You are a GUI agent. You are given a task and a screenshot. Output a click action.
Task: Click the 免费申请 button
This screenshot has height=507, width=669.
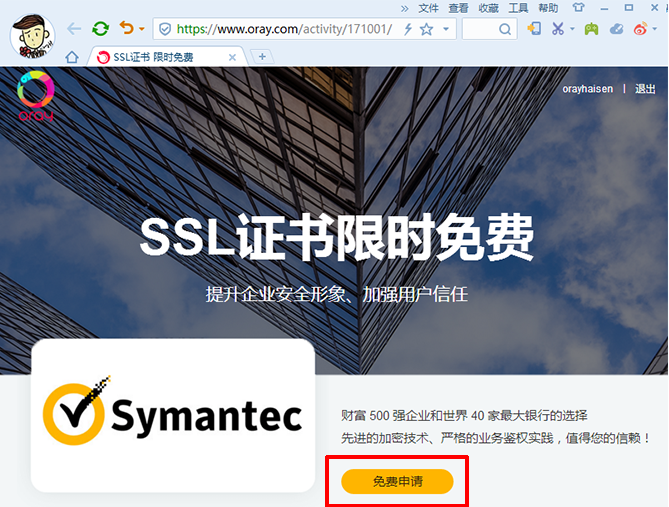[398, 481]
